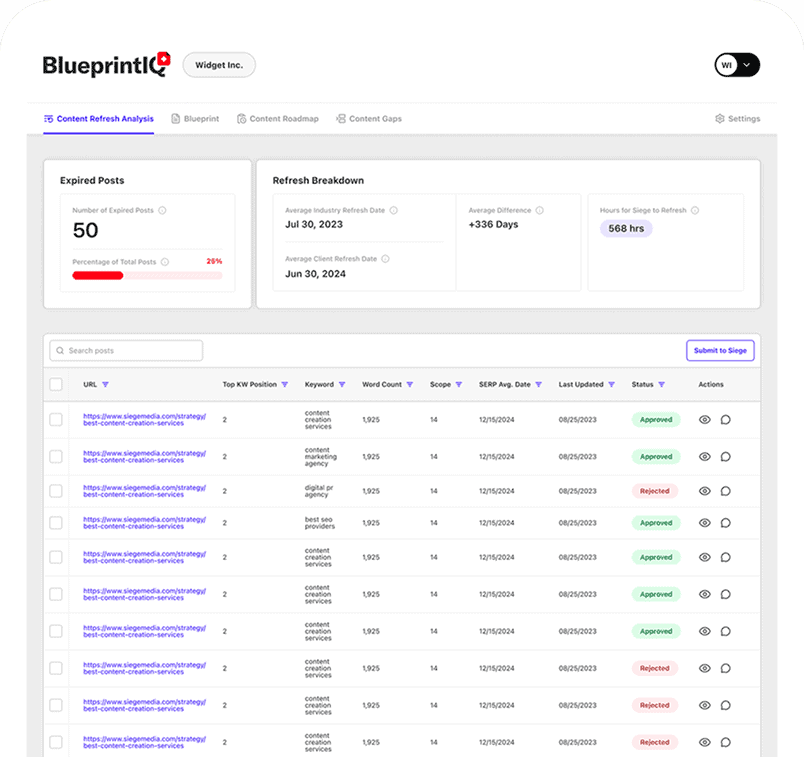804x757 pixels.
Task: Tick the select-all checkbox in table header
Action: coord(56,385)
